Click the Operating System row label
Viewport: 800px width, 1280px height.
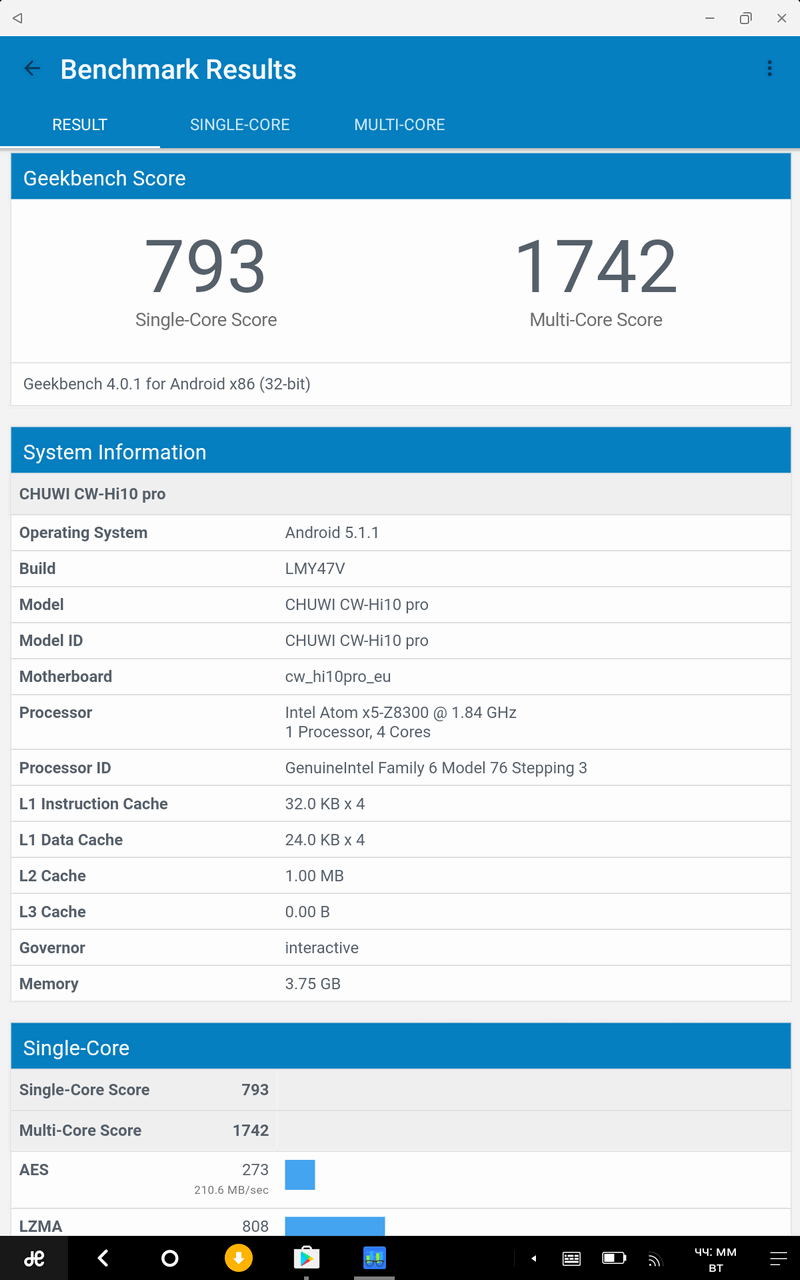point(83,533)
